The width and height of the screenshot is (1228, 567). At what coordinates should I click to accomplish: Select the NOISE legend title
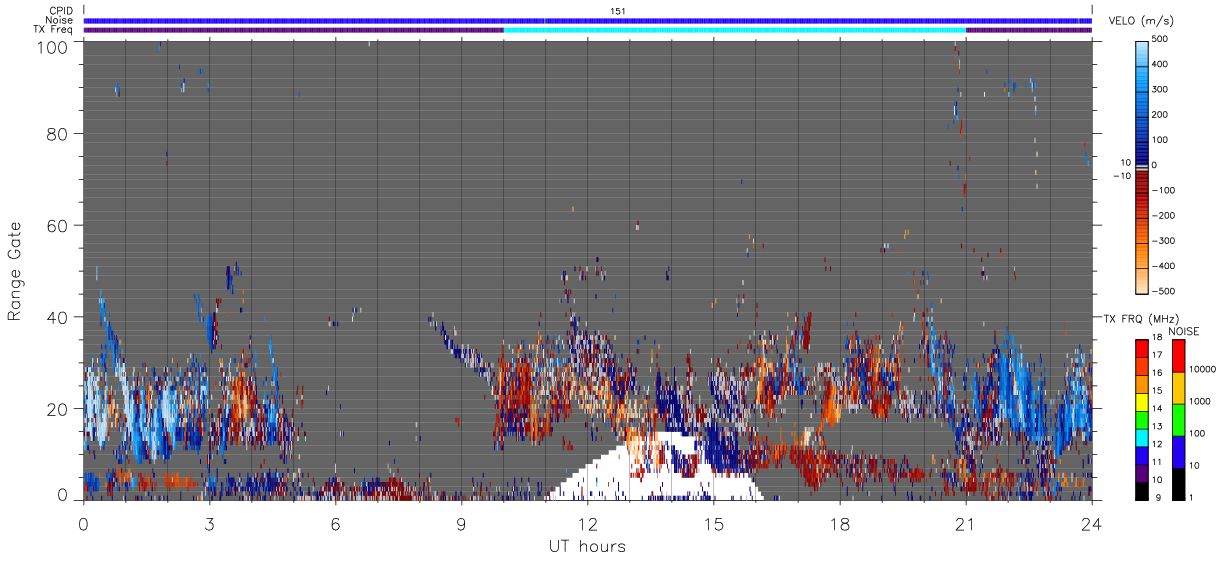1185,330
